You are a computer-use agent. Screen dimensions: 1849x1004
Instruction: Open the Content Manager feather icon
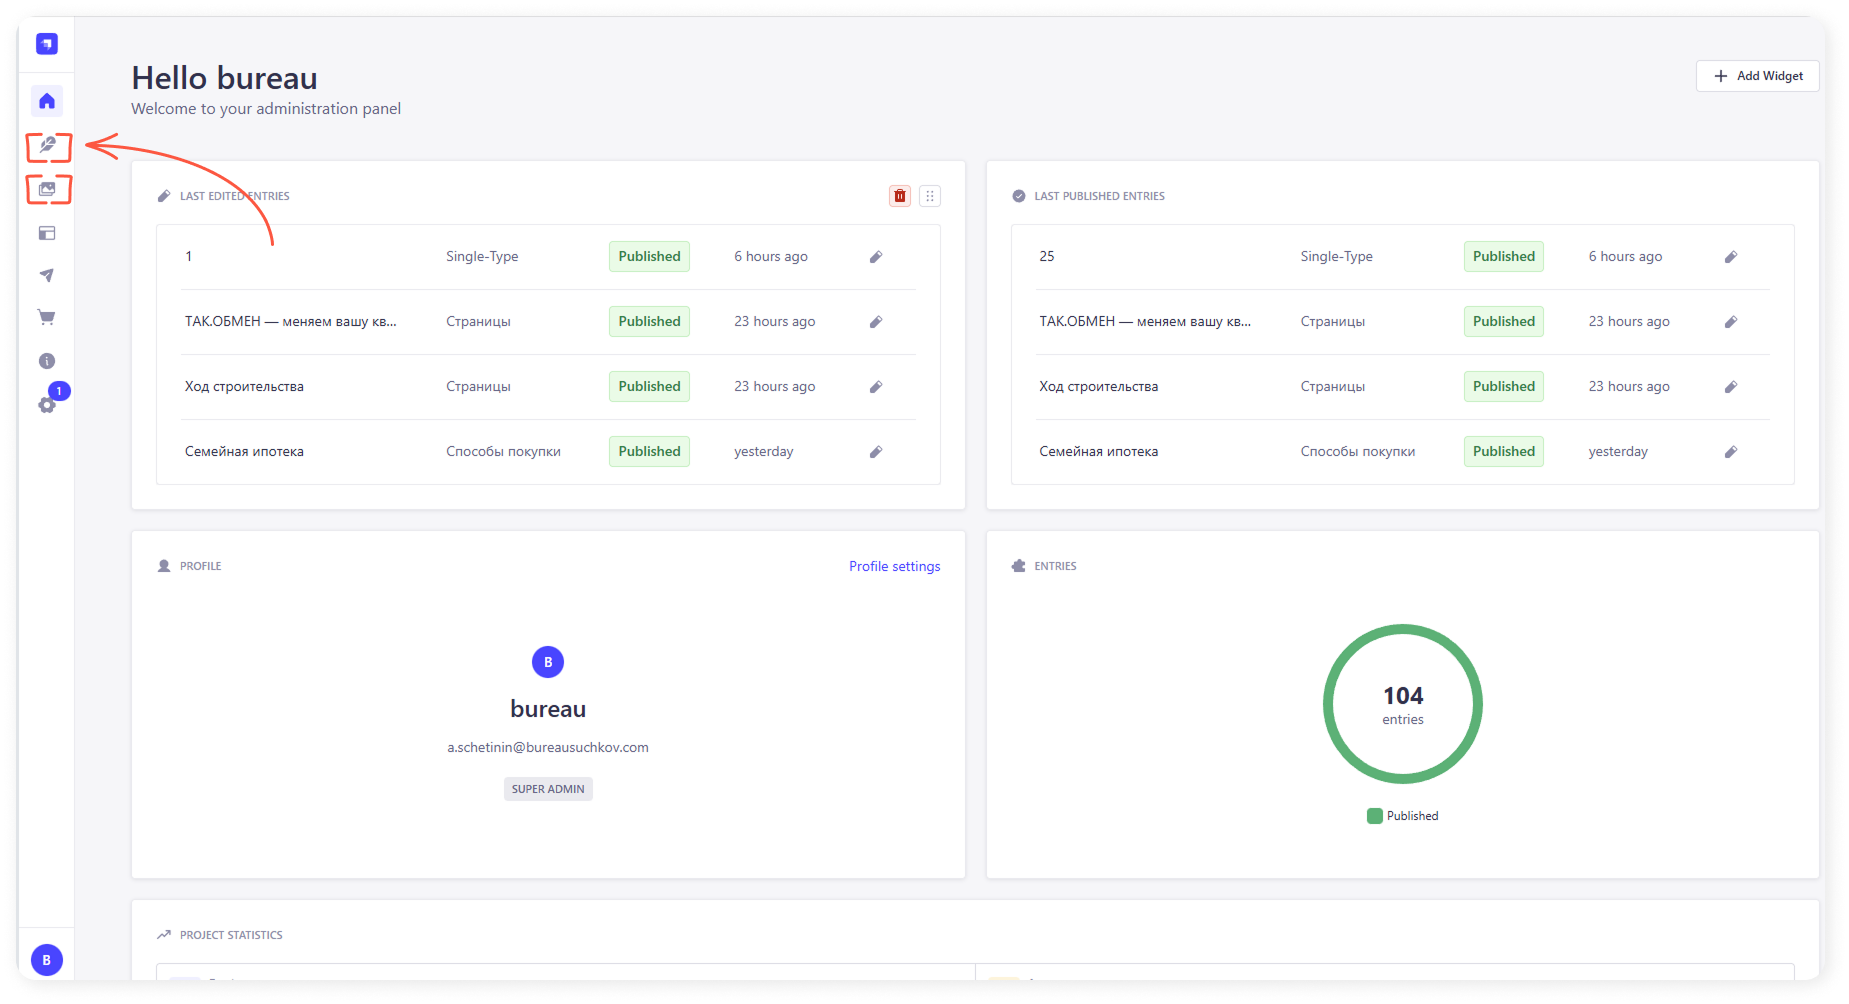[x=47, y=146]
